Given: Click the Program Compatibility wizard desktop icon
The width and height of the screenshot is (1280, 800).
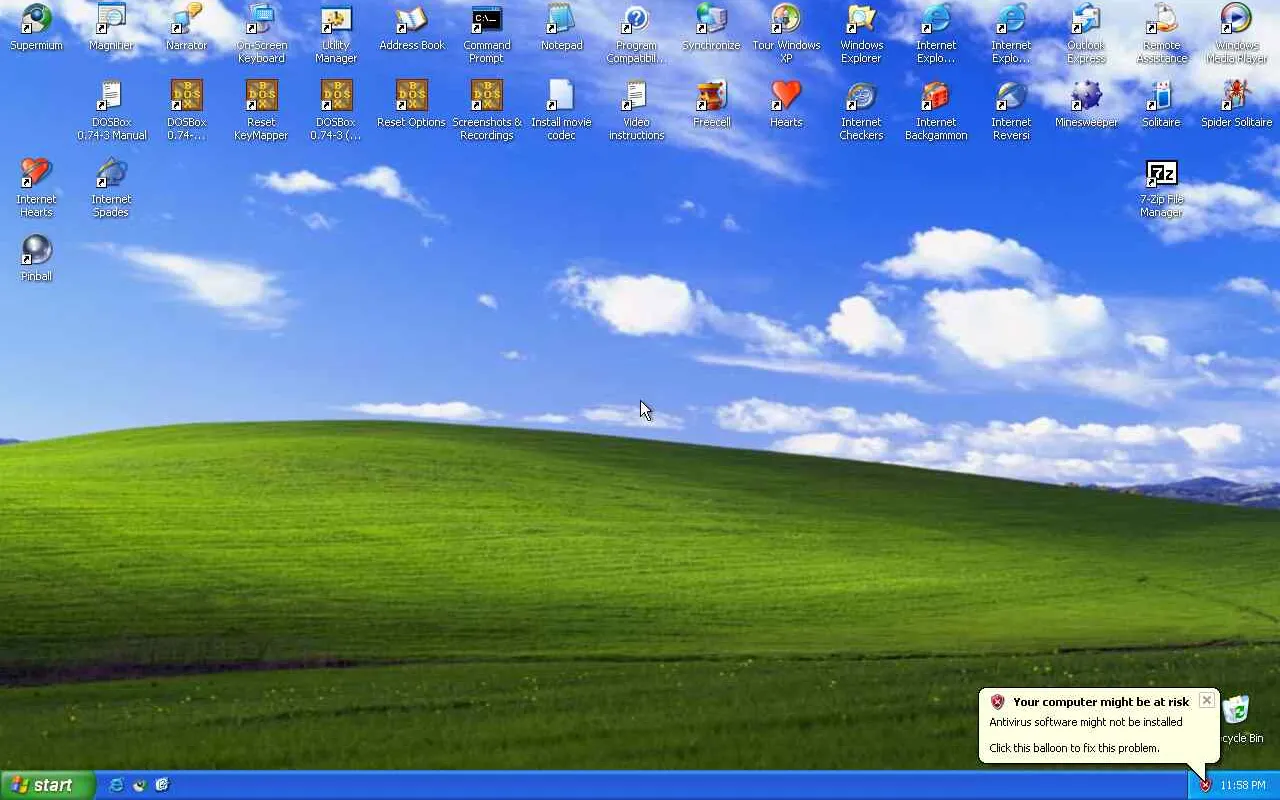Looking at the screenshot, I should click(x=636, y=34).
